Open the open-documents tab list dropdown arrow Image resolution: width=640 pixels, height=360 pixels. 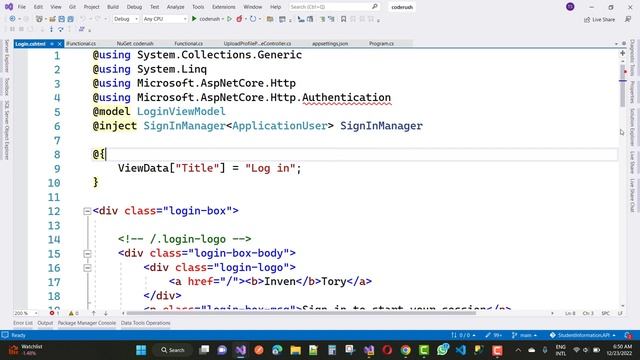coord(616,44)
